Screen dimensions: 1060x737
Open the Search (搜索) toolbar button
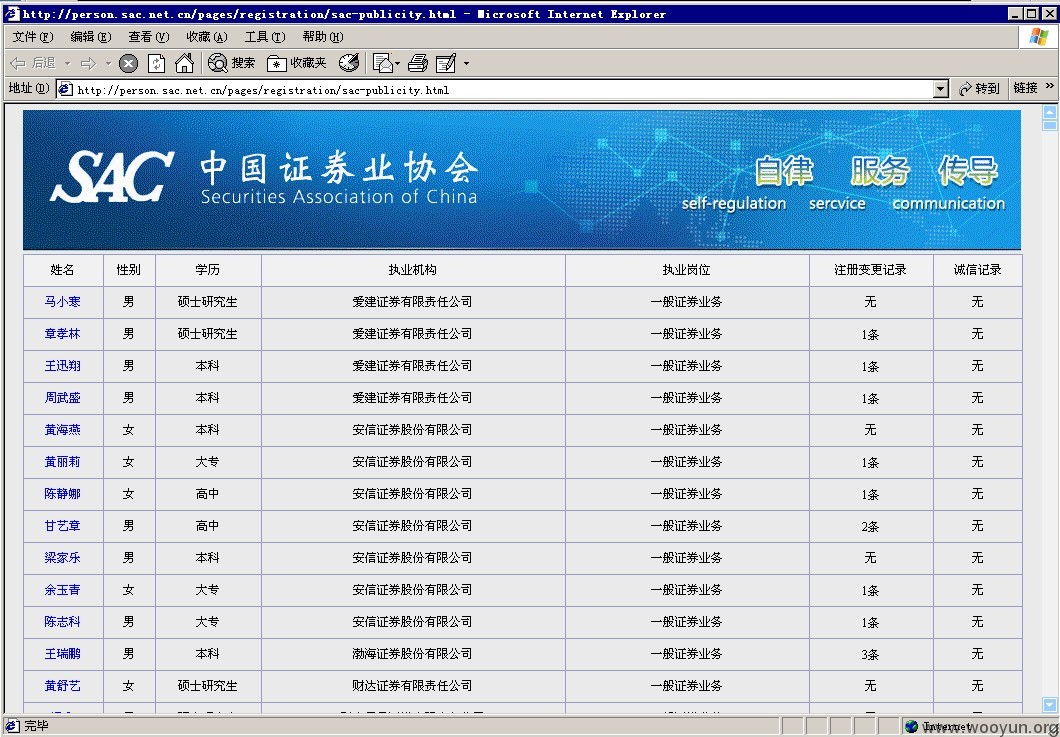click(231, 64)
